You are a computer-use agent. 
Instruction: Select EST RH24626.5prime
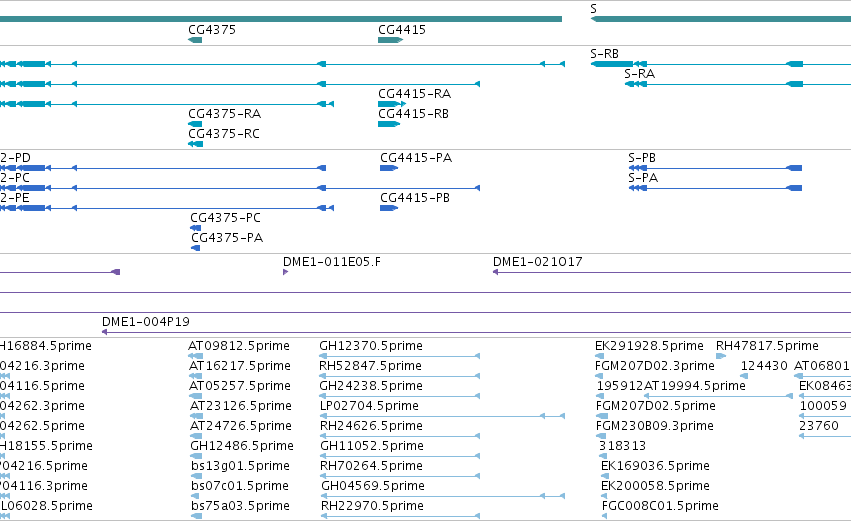[x=371, y=426]
